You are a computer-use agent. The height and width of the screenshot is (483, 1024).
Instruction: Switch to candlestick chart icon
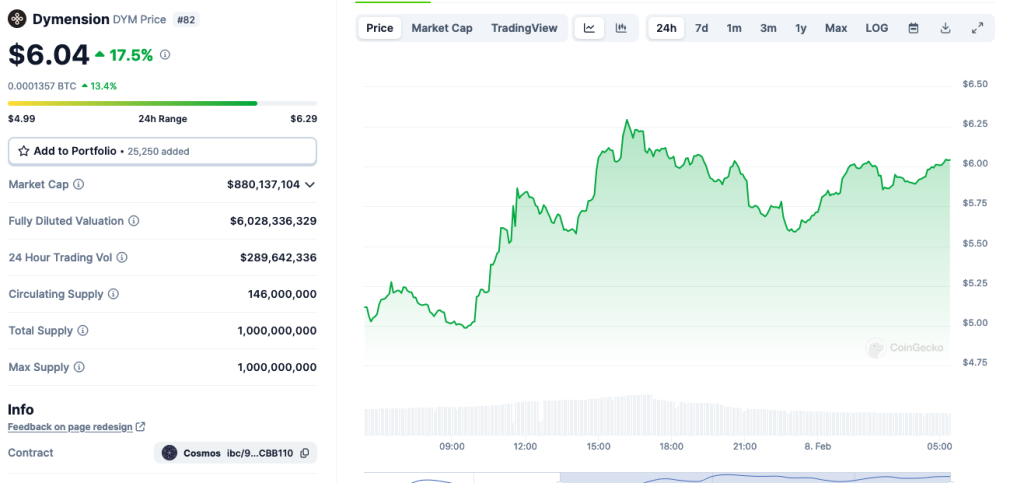click(x=621, y=28)
